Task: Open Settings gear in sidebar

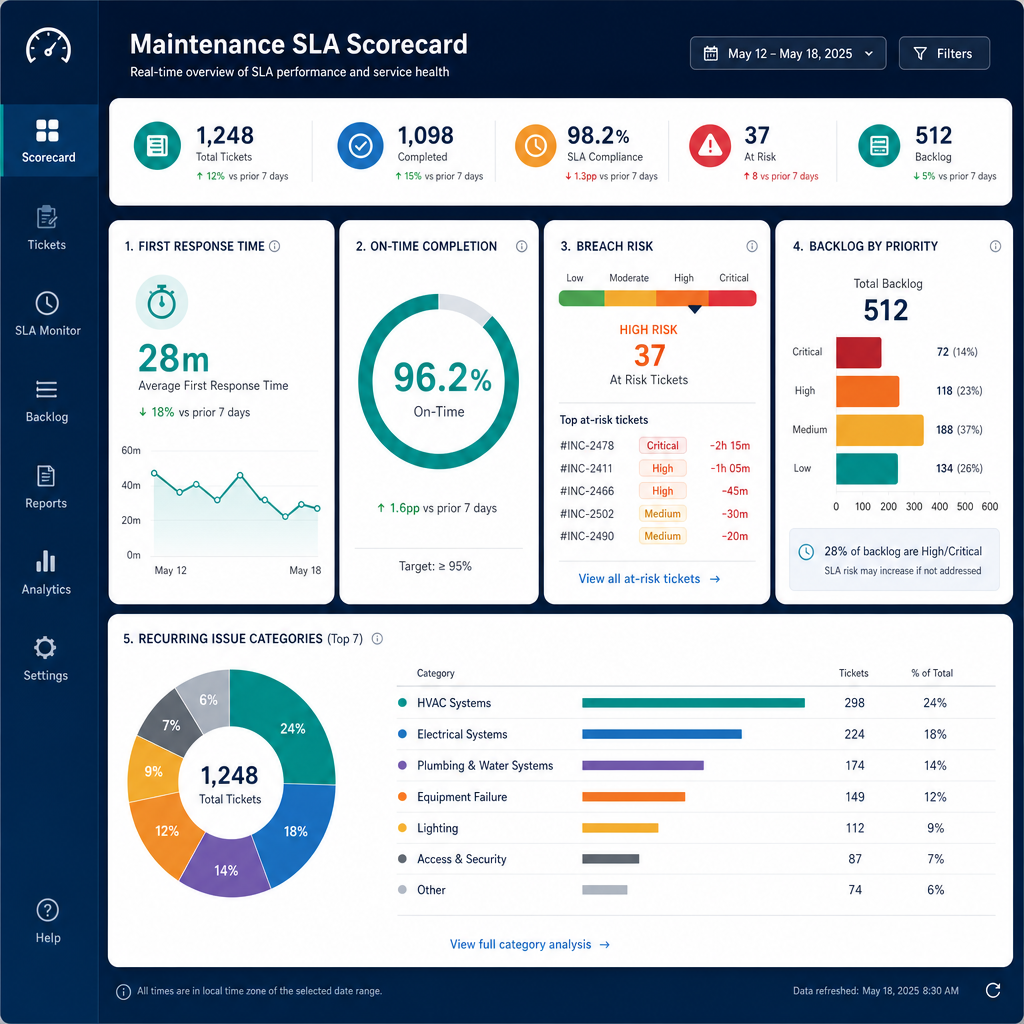Action: (45, 658)
